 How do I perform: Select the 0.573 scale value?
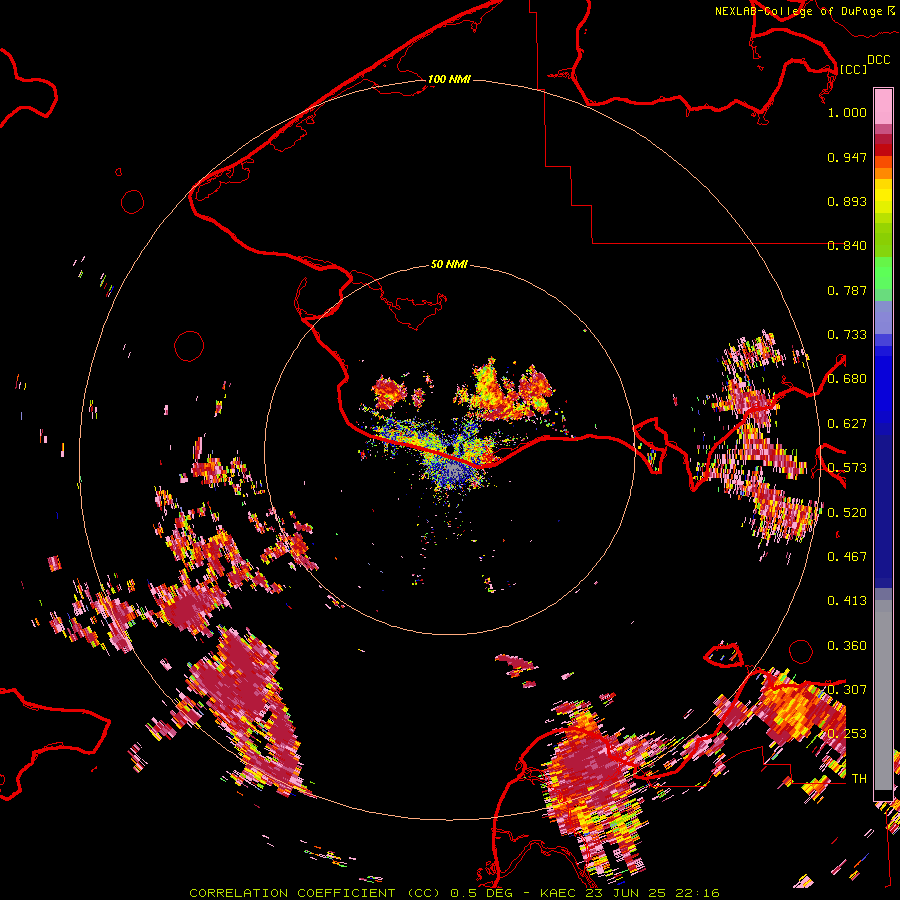(x=847, y=468)
